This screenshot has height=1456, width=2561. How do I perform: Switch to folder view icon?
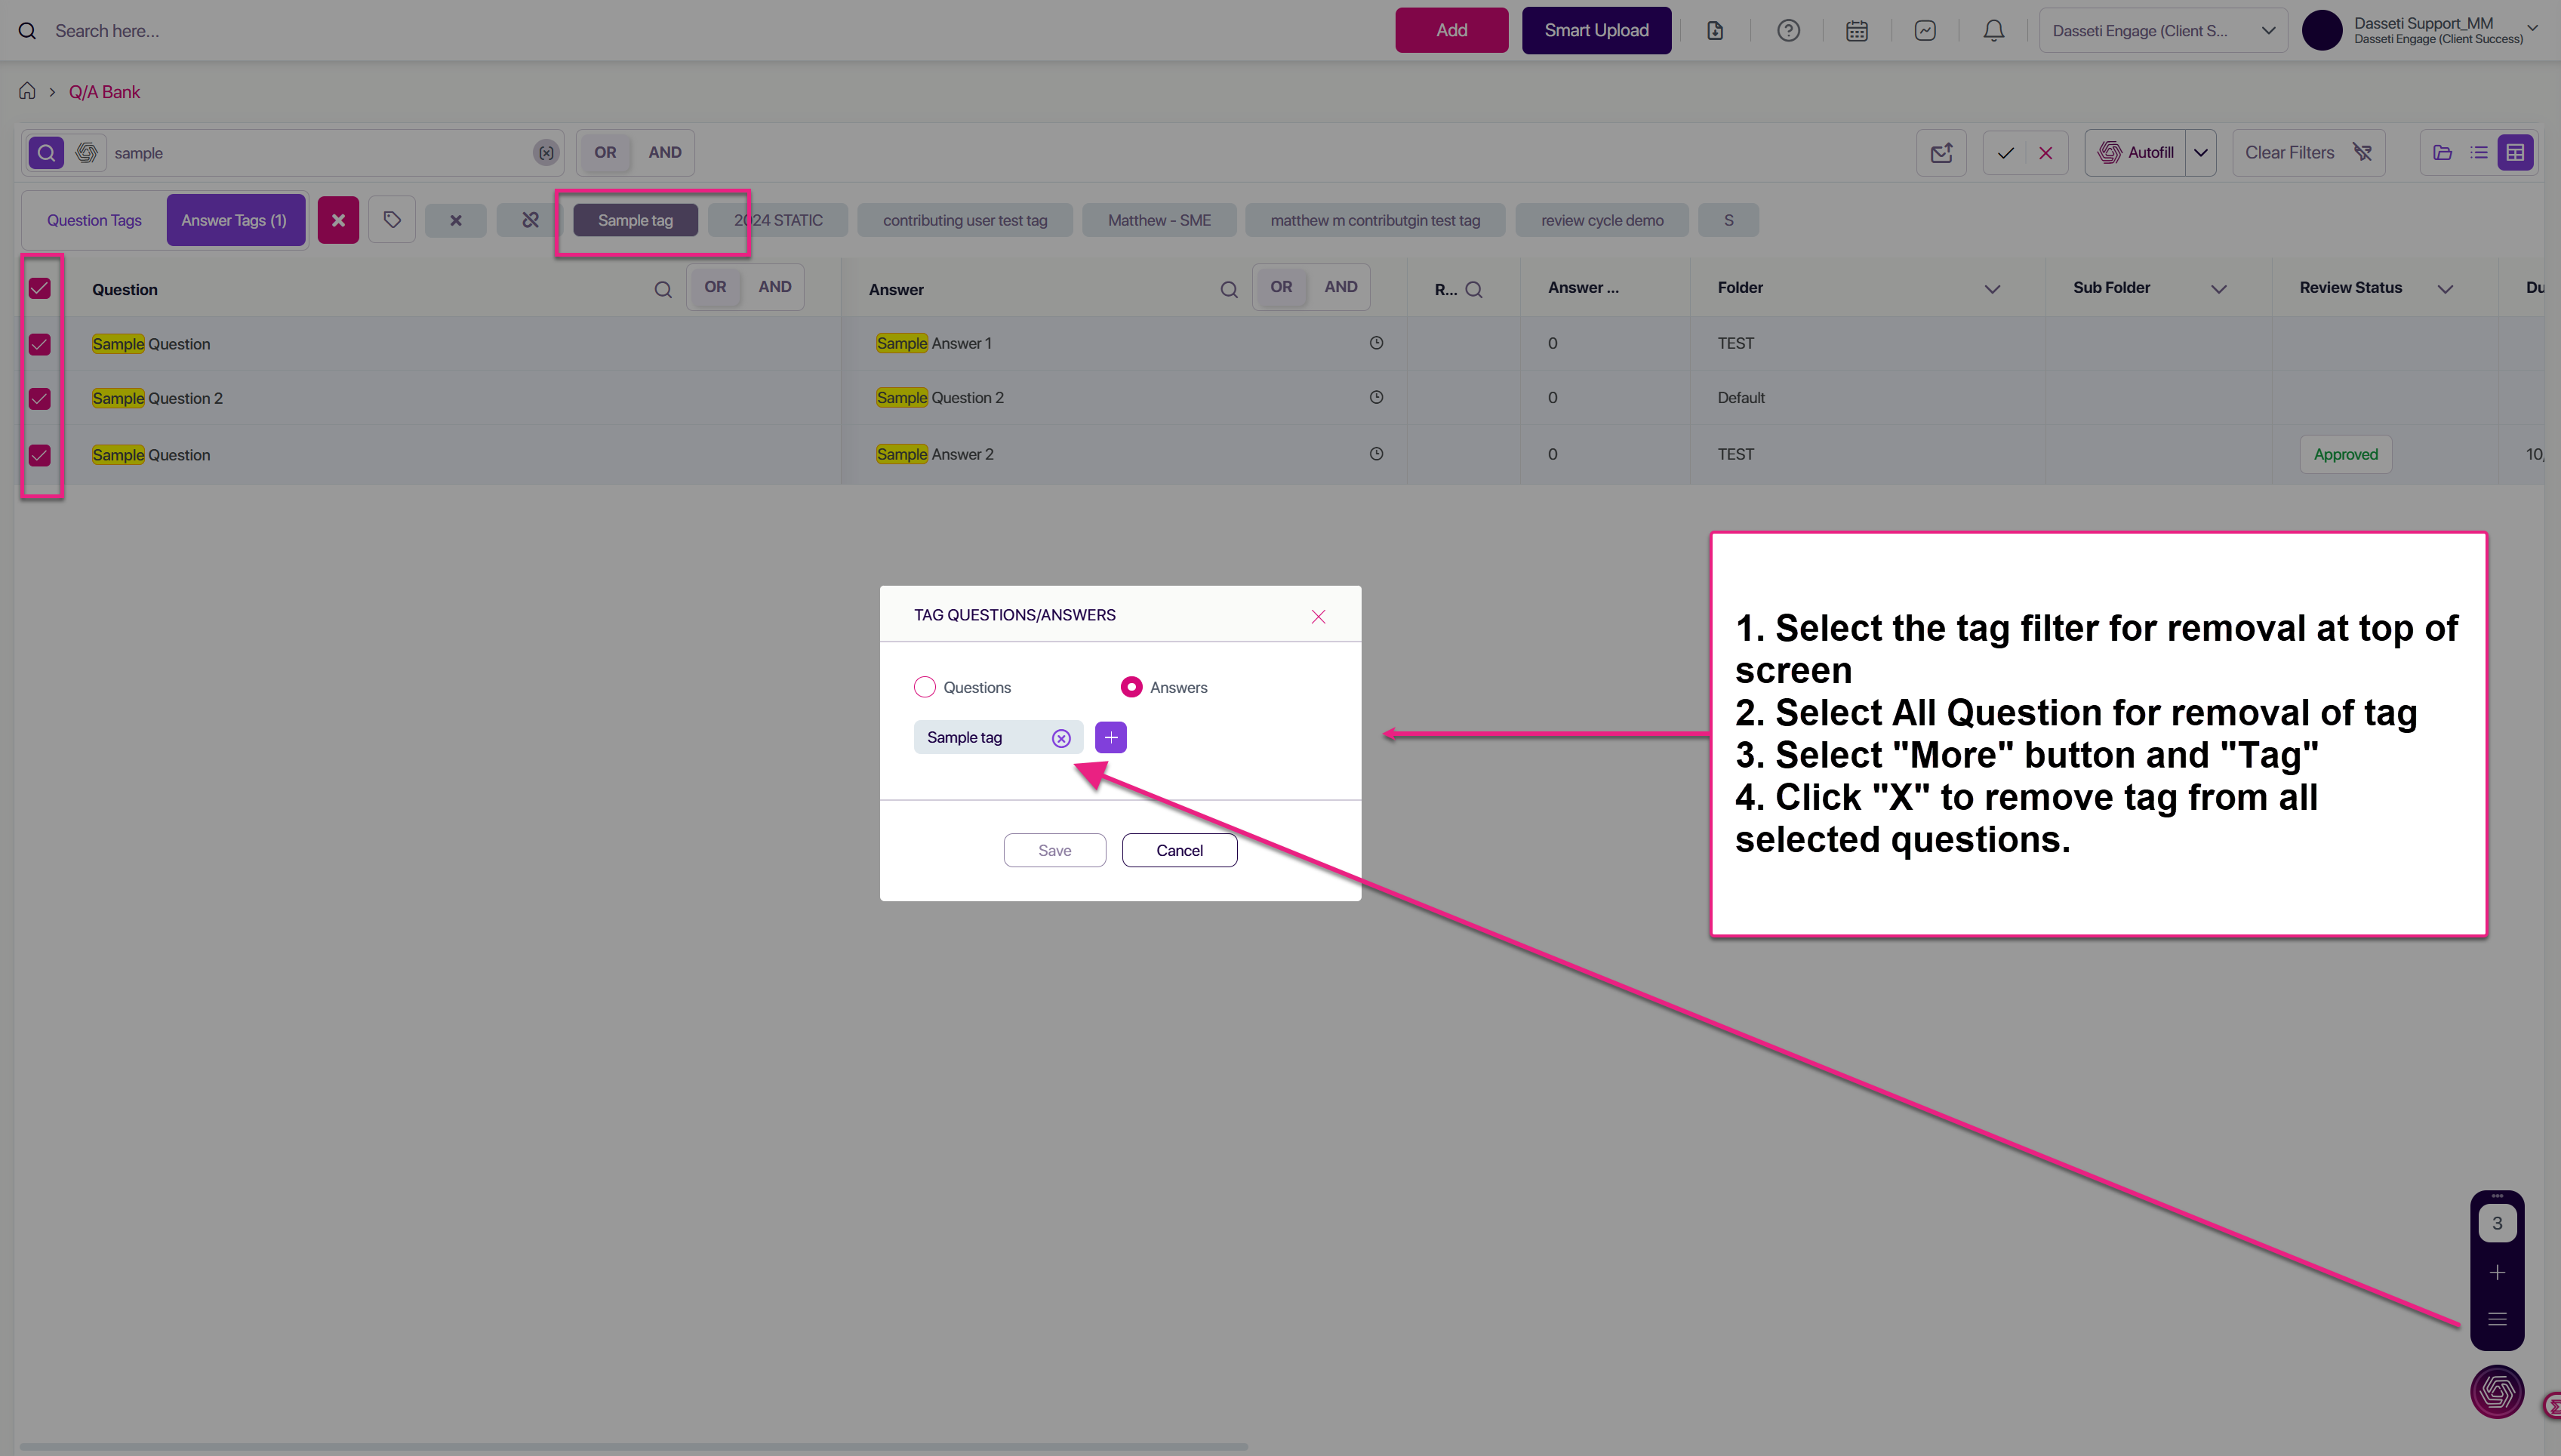(x=2443, y=153)
